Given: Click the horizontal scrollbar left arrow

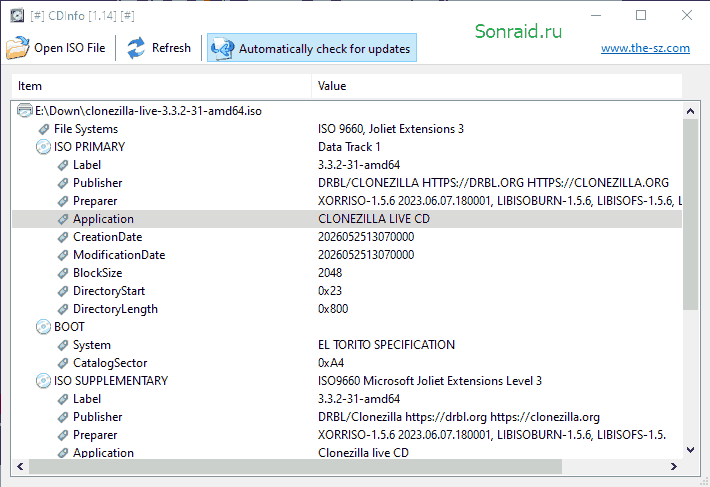Looking at the screenshot, I should pos(20,466).
